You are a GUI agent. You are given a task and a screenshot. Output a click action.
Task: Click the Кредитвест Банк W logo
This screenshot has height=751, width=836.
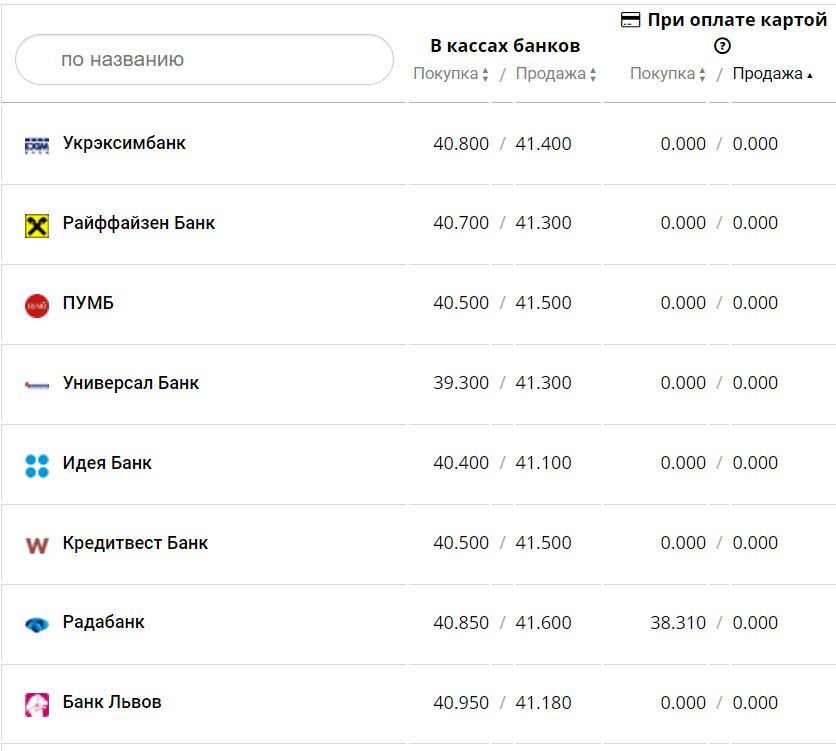(x=36, y=545)
